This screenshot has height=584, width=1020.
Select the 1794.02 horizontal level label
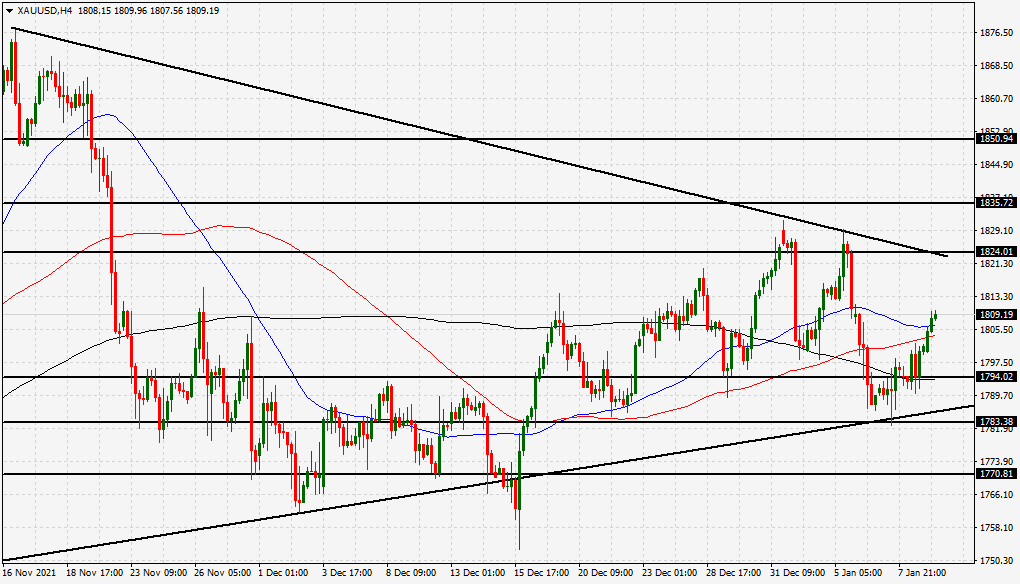[996, 377]
